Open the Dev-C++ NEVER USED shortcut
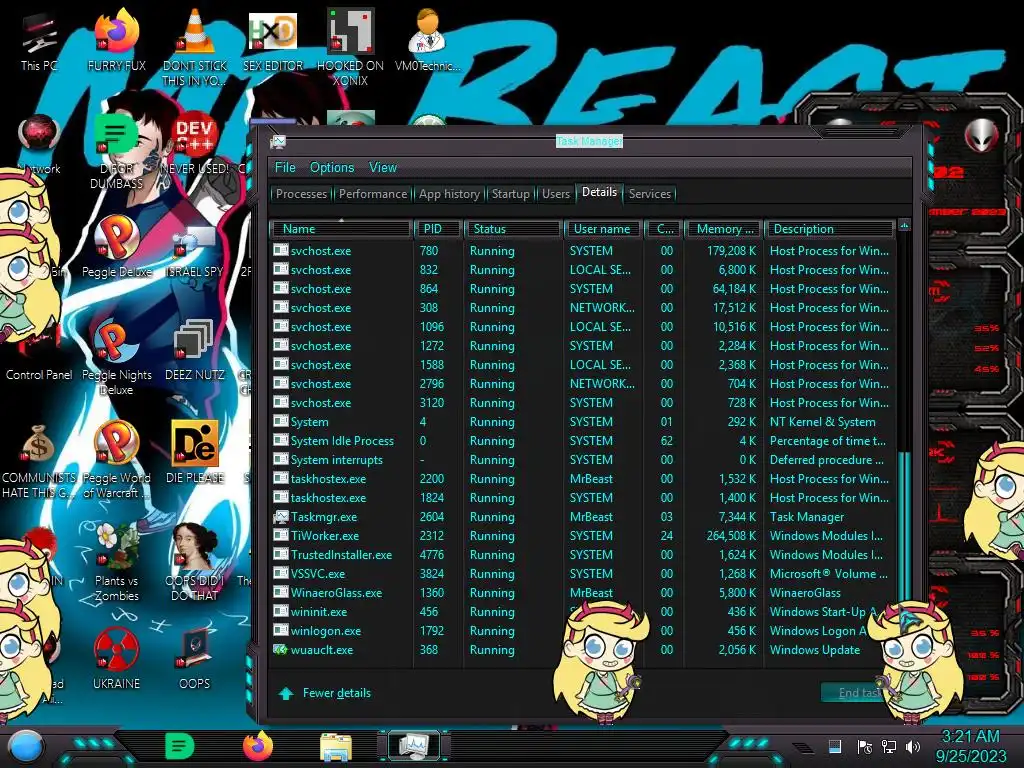 195,145
